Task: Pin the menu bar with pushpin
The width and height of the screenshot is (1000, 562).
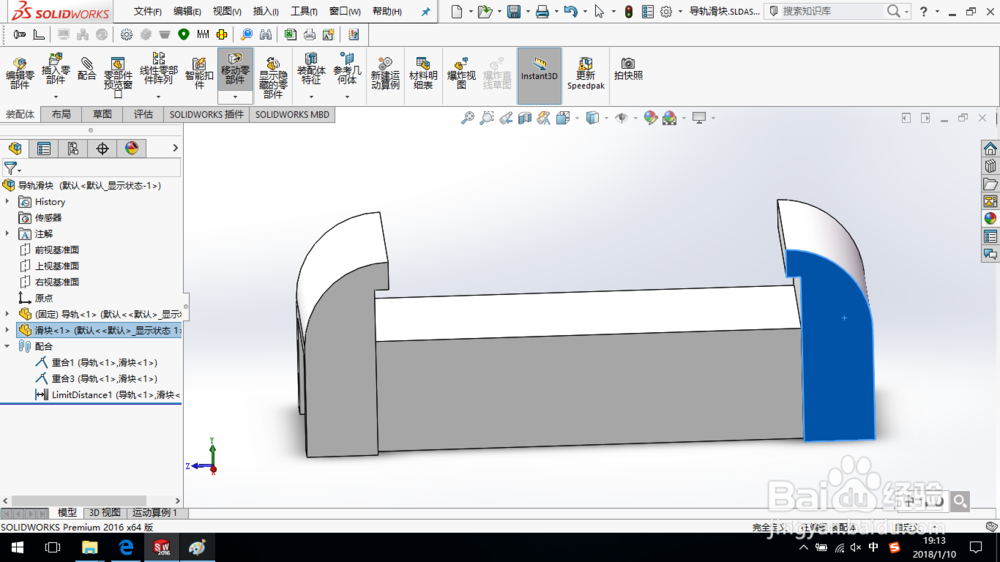Action: [x=425, y=11]
